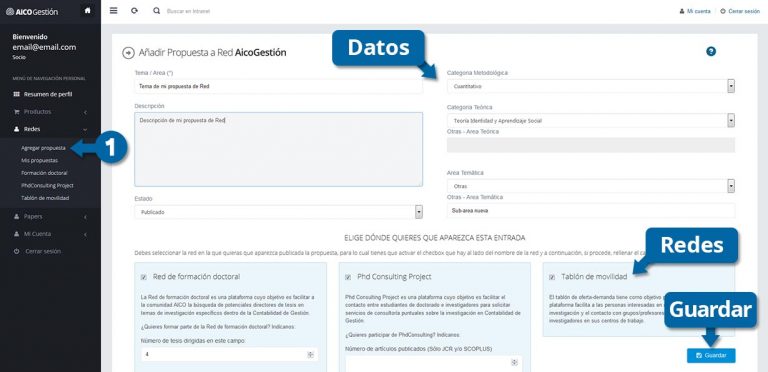Screen dimensions: 768x372
Task: Click the Papers person icon
Action: 17,216
